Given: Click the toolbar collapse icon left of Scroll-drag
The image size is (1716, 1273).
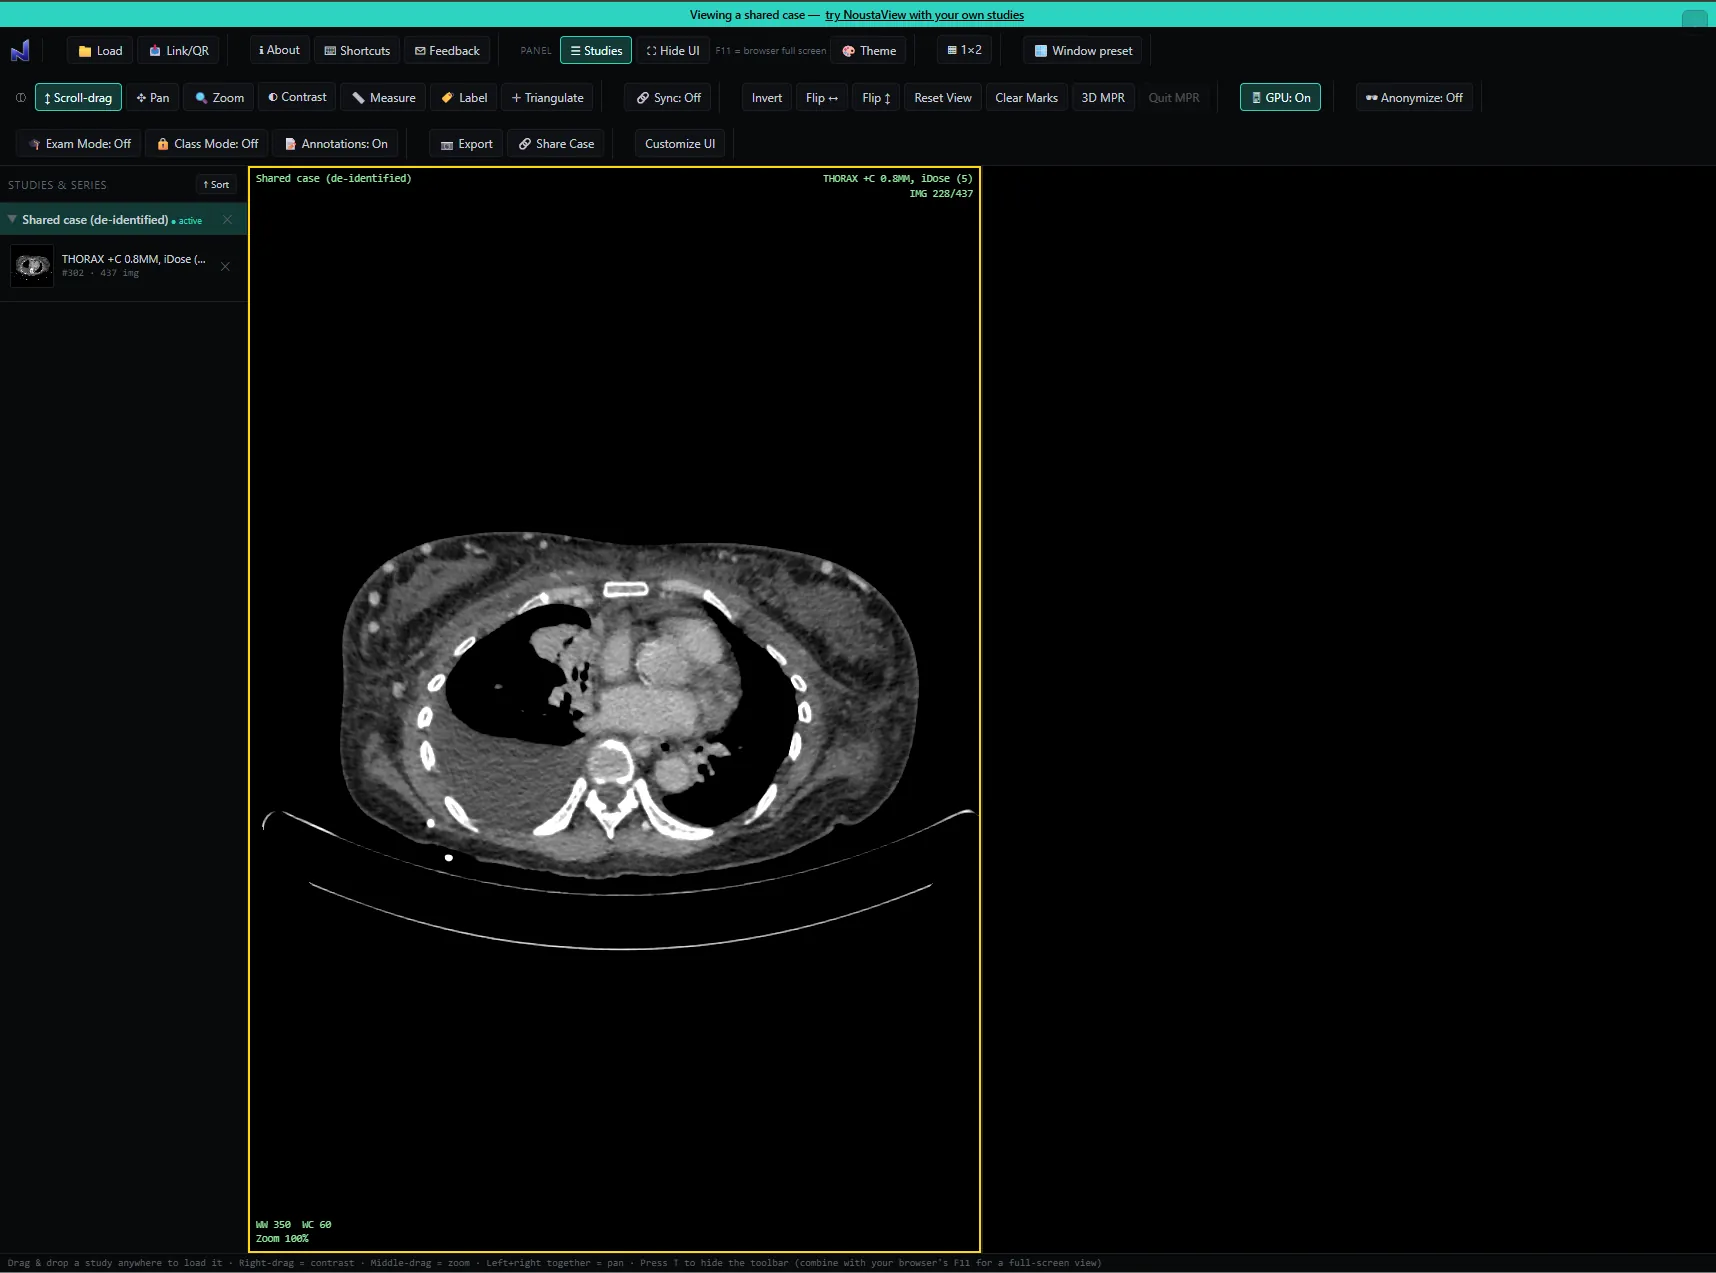Looking at the screenshot, I should point(21,98).
